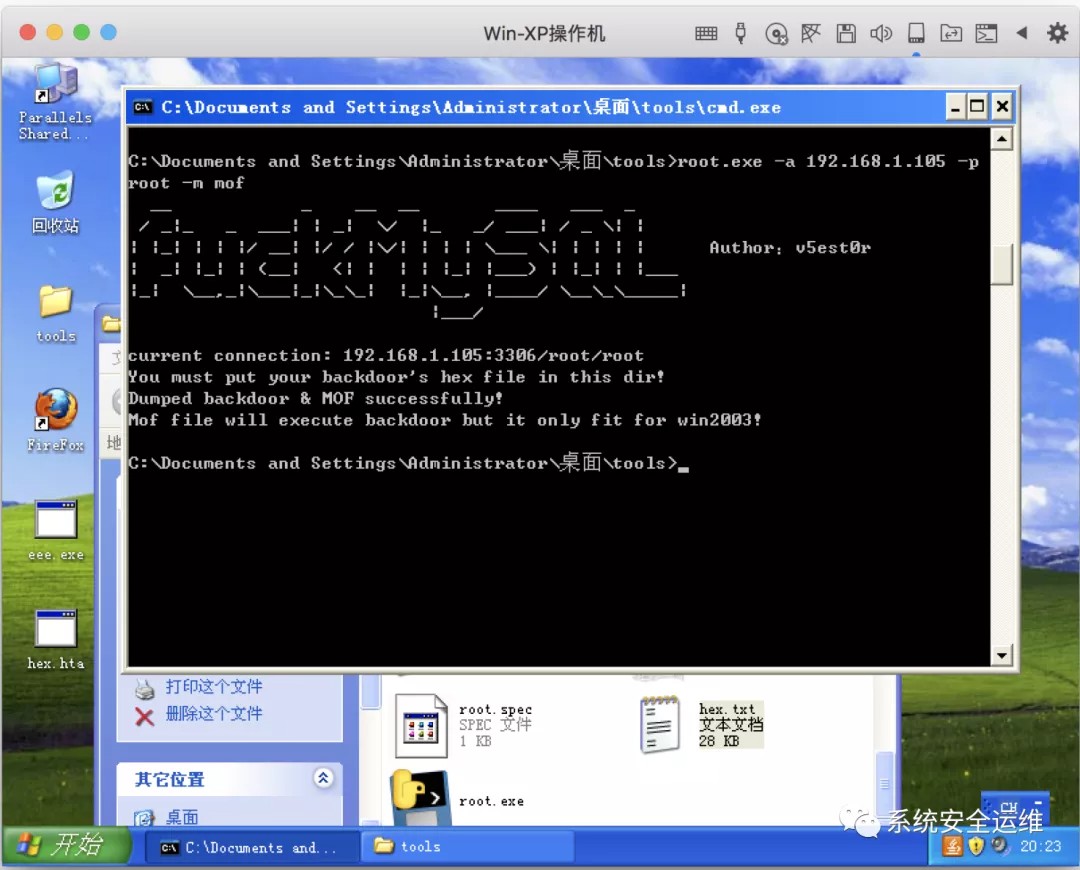Open the cmd window system menu icon
The height and width of the screenshot is (870, 1080).
144,107
